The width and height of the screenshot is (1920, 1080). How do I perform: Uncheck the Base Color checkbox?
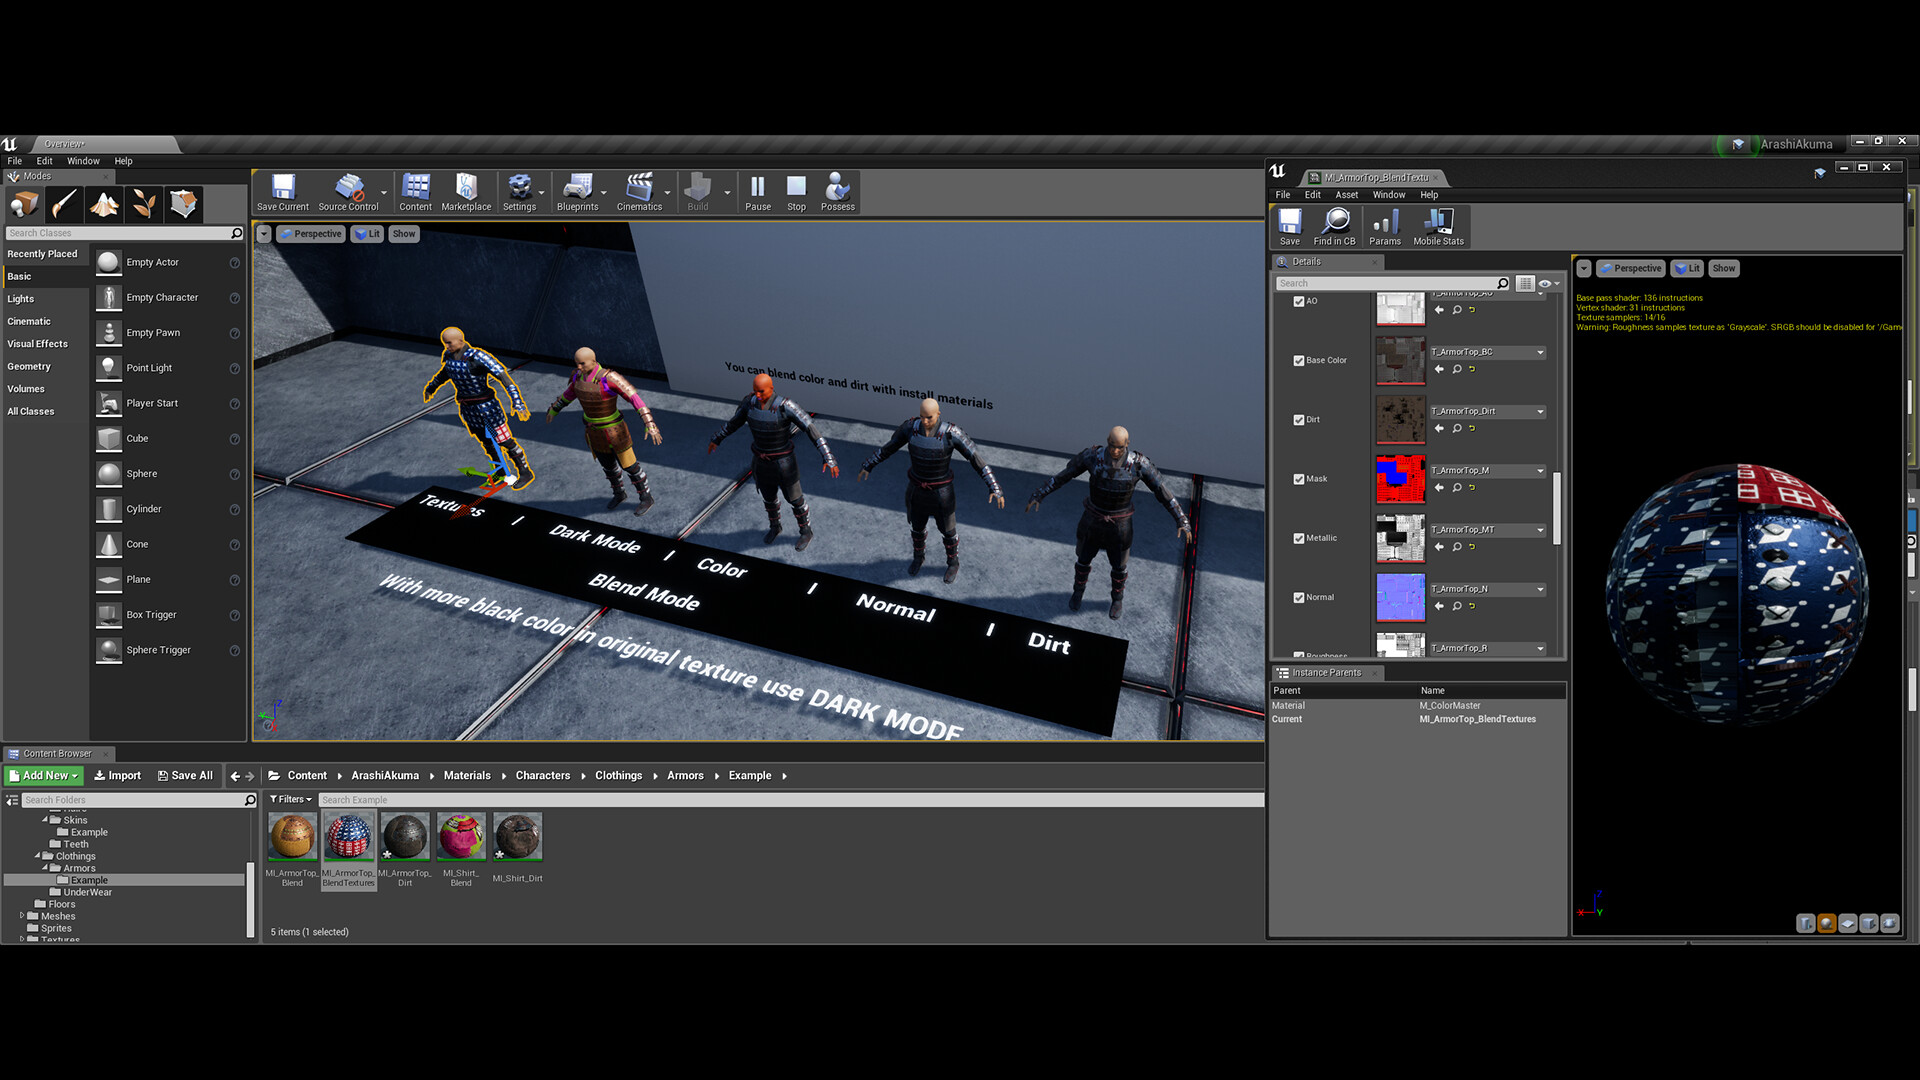(x=1299, y=360)
